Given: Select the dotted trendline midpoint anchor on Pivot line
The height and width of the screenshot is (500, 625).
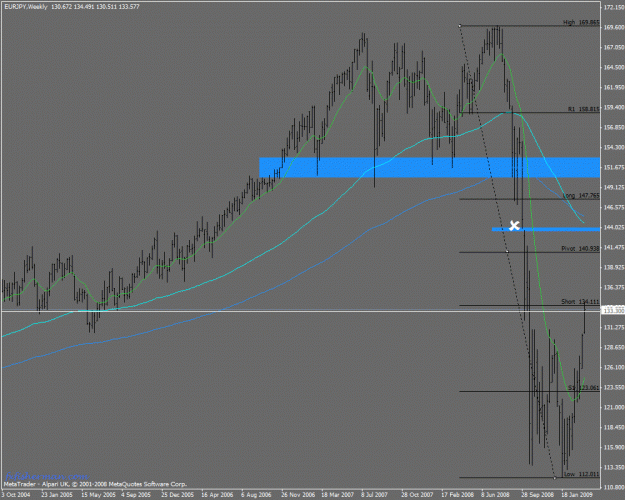Looking at the screenshot, I should pyautogui.click(x=507, y=252).
